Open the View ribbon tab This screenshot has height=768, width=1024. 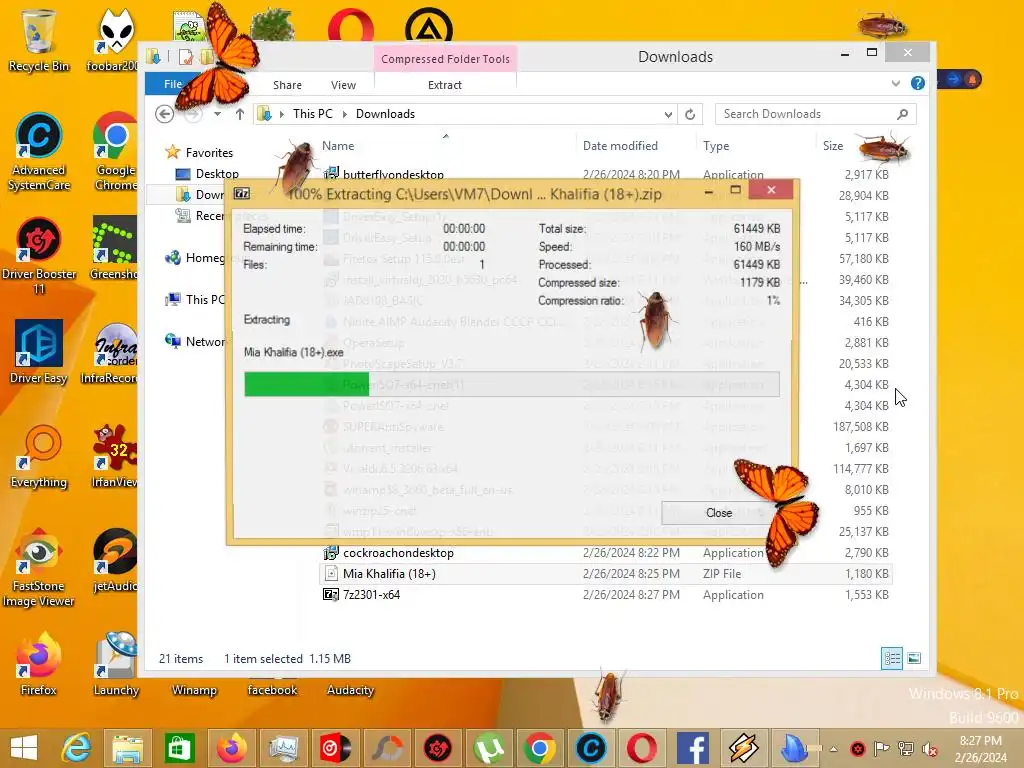343,85
